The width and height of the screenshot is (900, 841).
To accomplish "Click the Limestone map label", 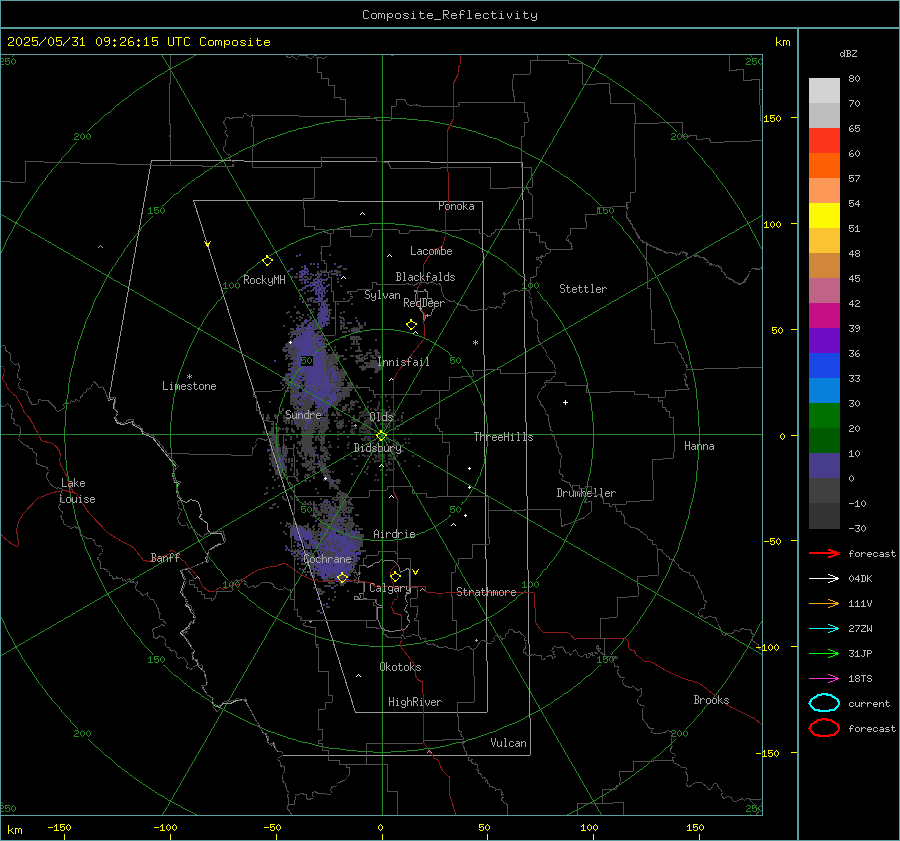I will click(189, 386).
